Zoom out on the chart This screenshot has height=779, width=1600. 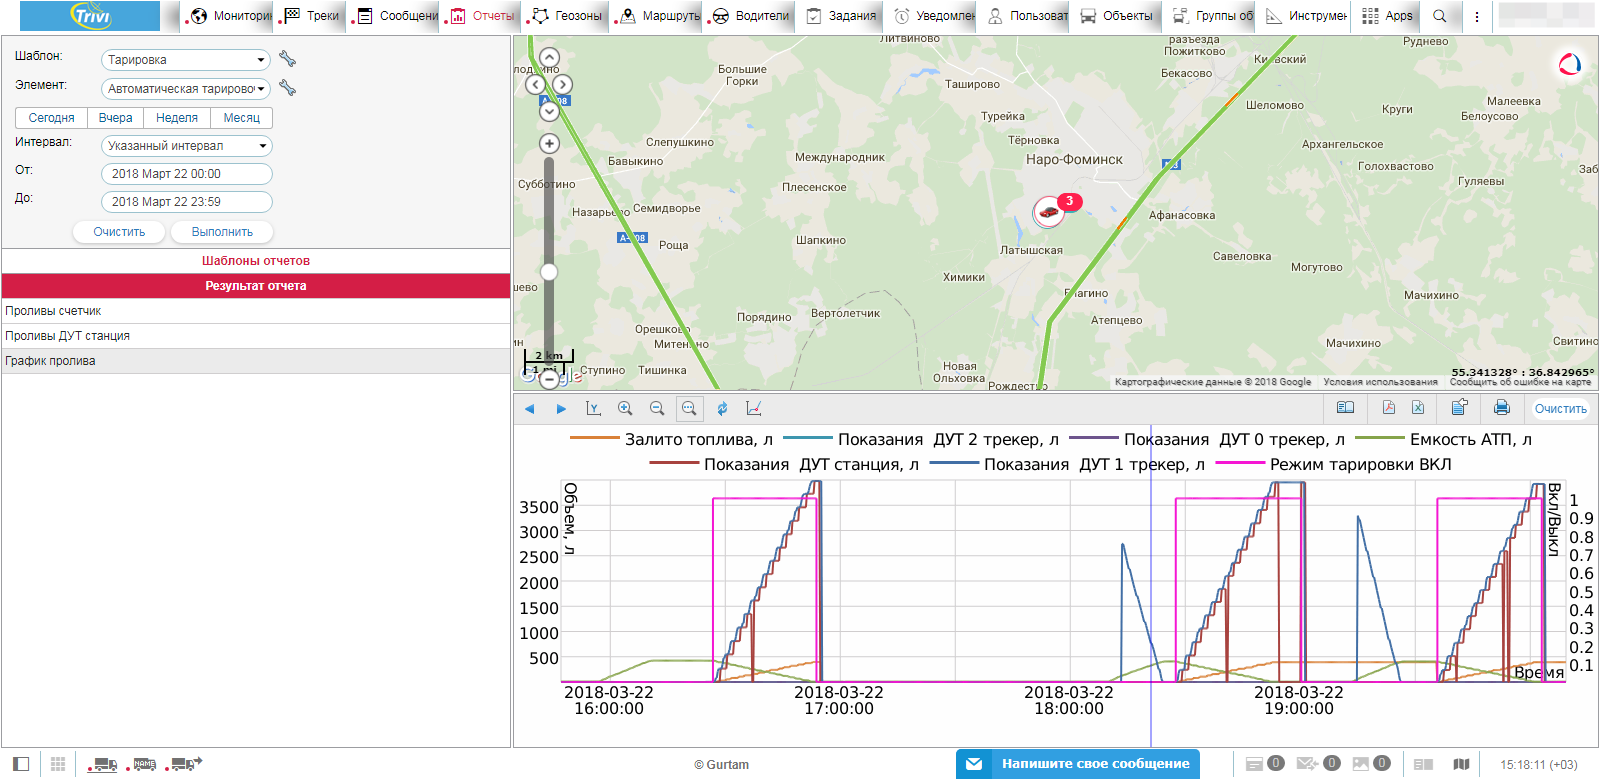[657, 408]
